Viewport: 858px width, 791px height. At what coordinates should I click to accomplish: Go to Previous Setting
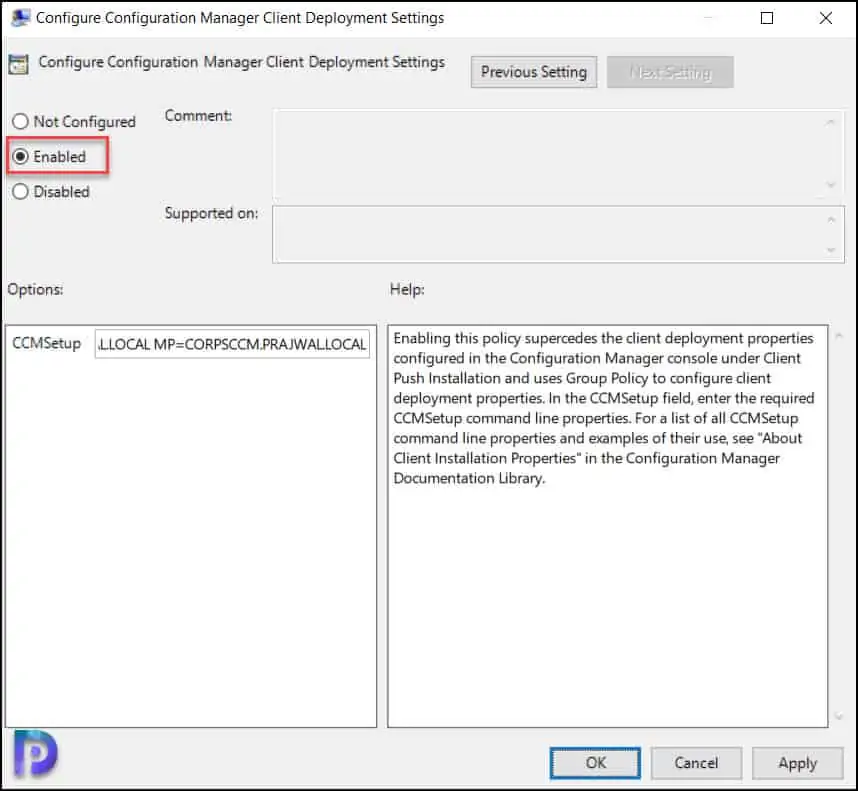pos(534,72)
